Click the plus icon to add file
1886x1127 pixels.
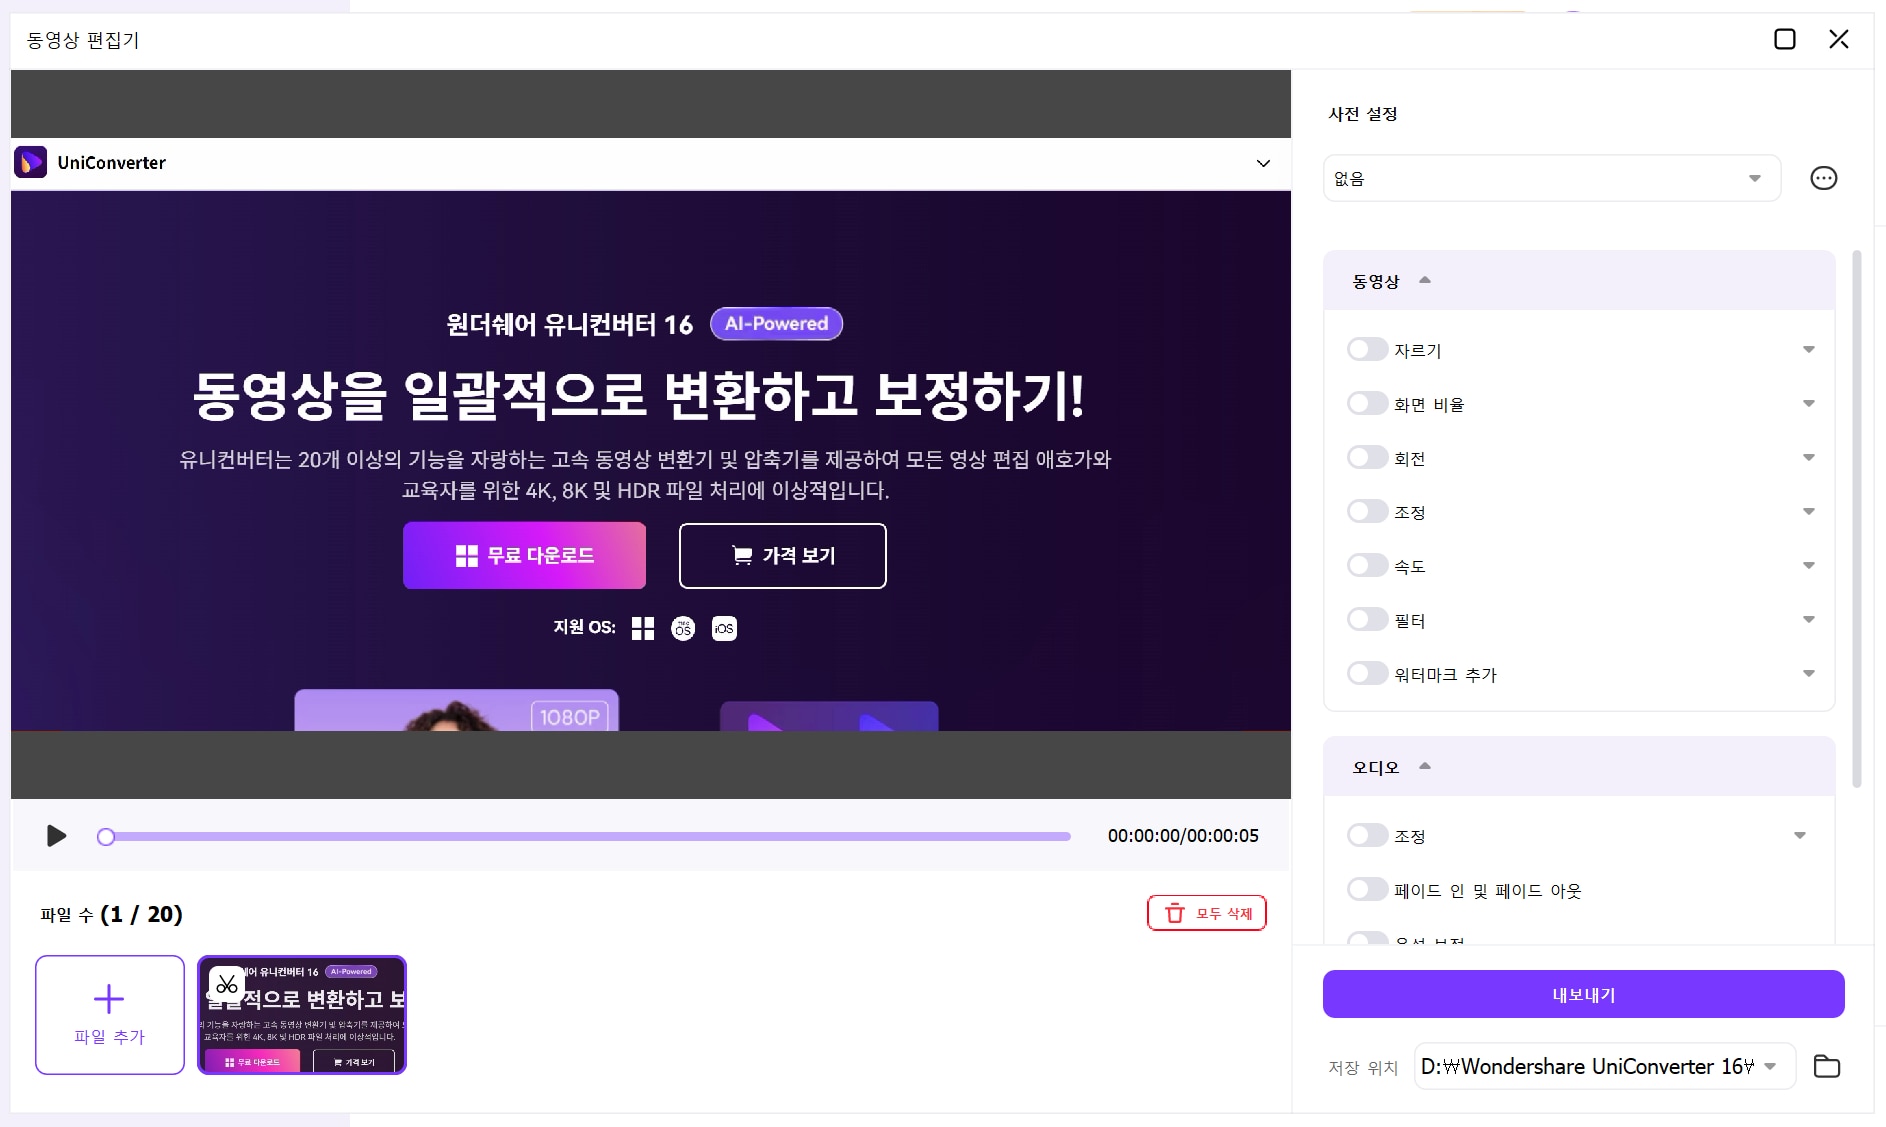(x=109, y=999)
